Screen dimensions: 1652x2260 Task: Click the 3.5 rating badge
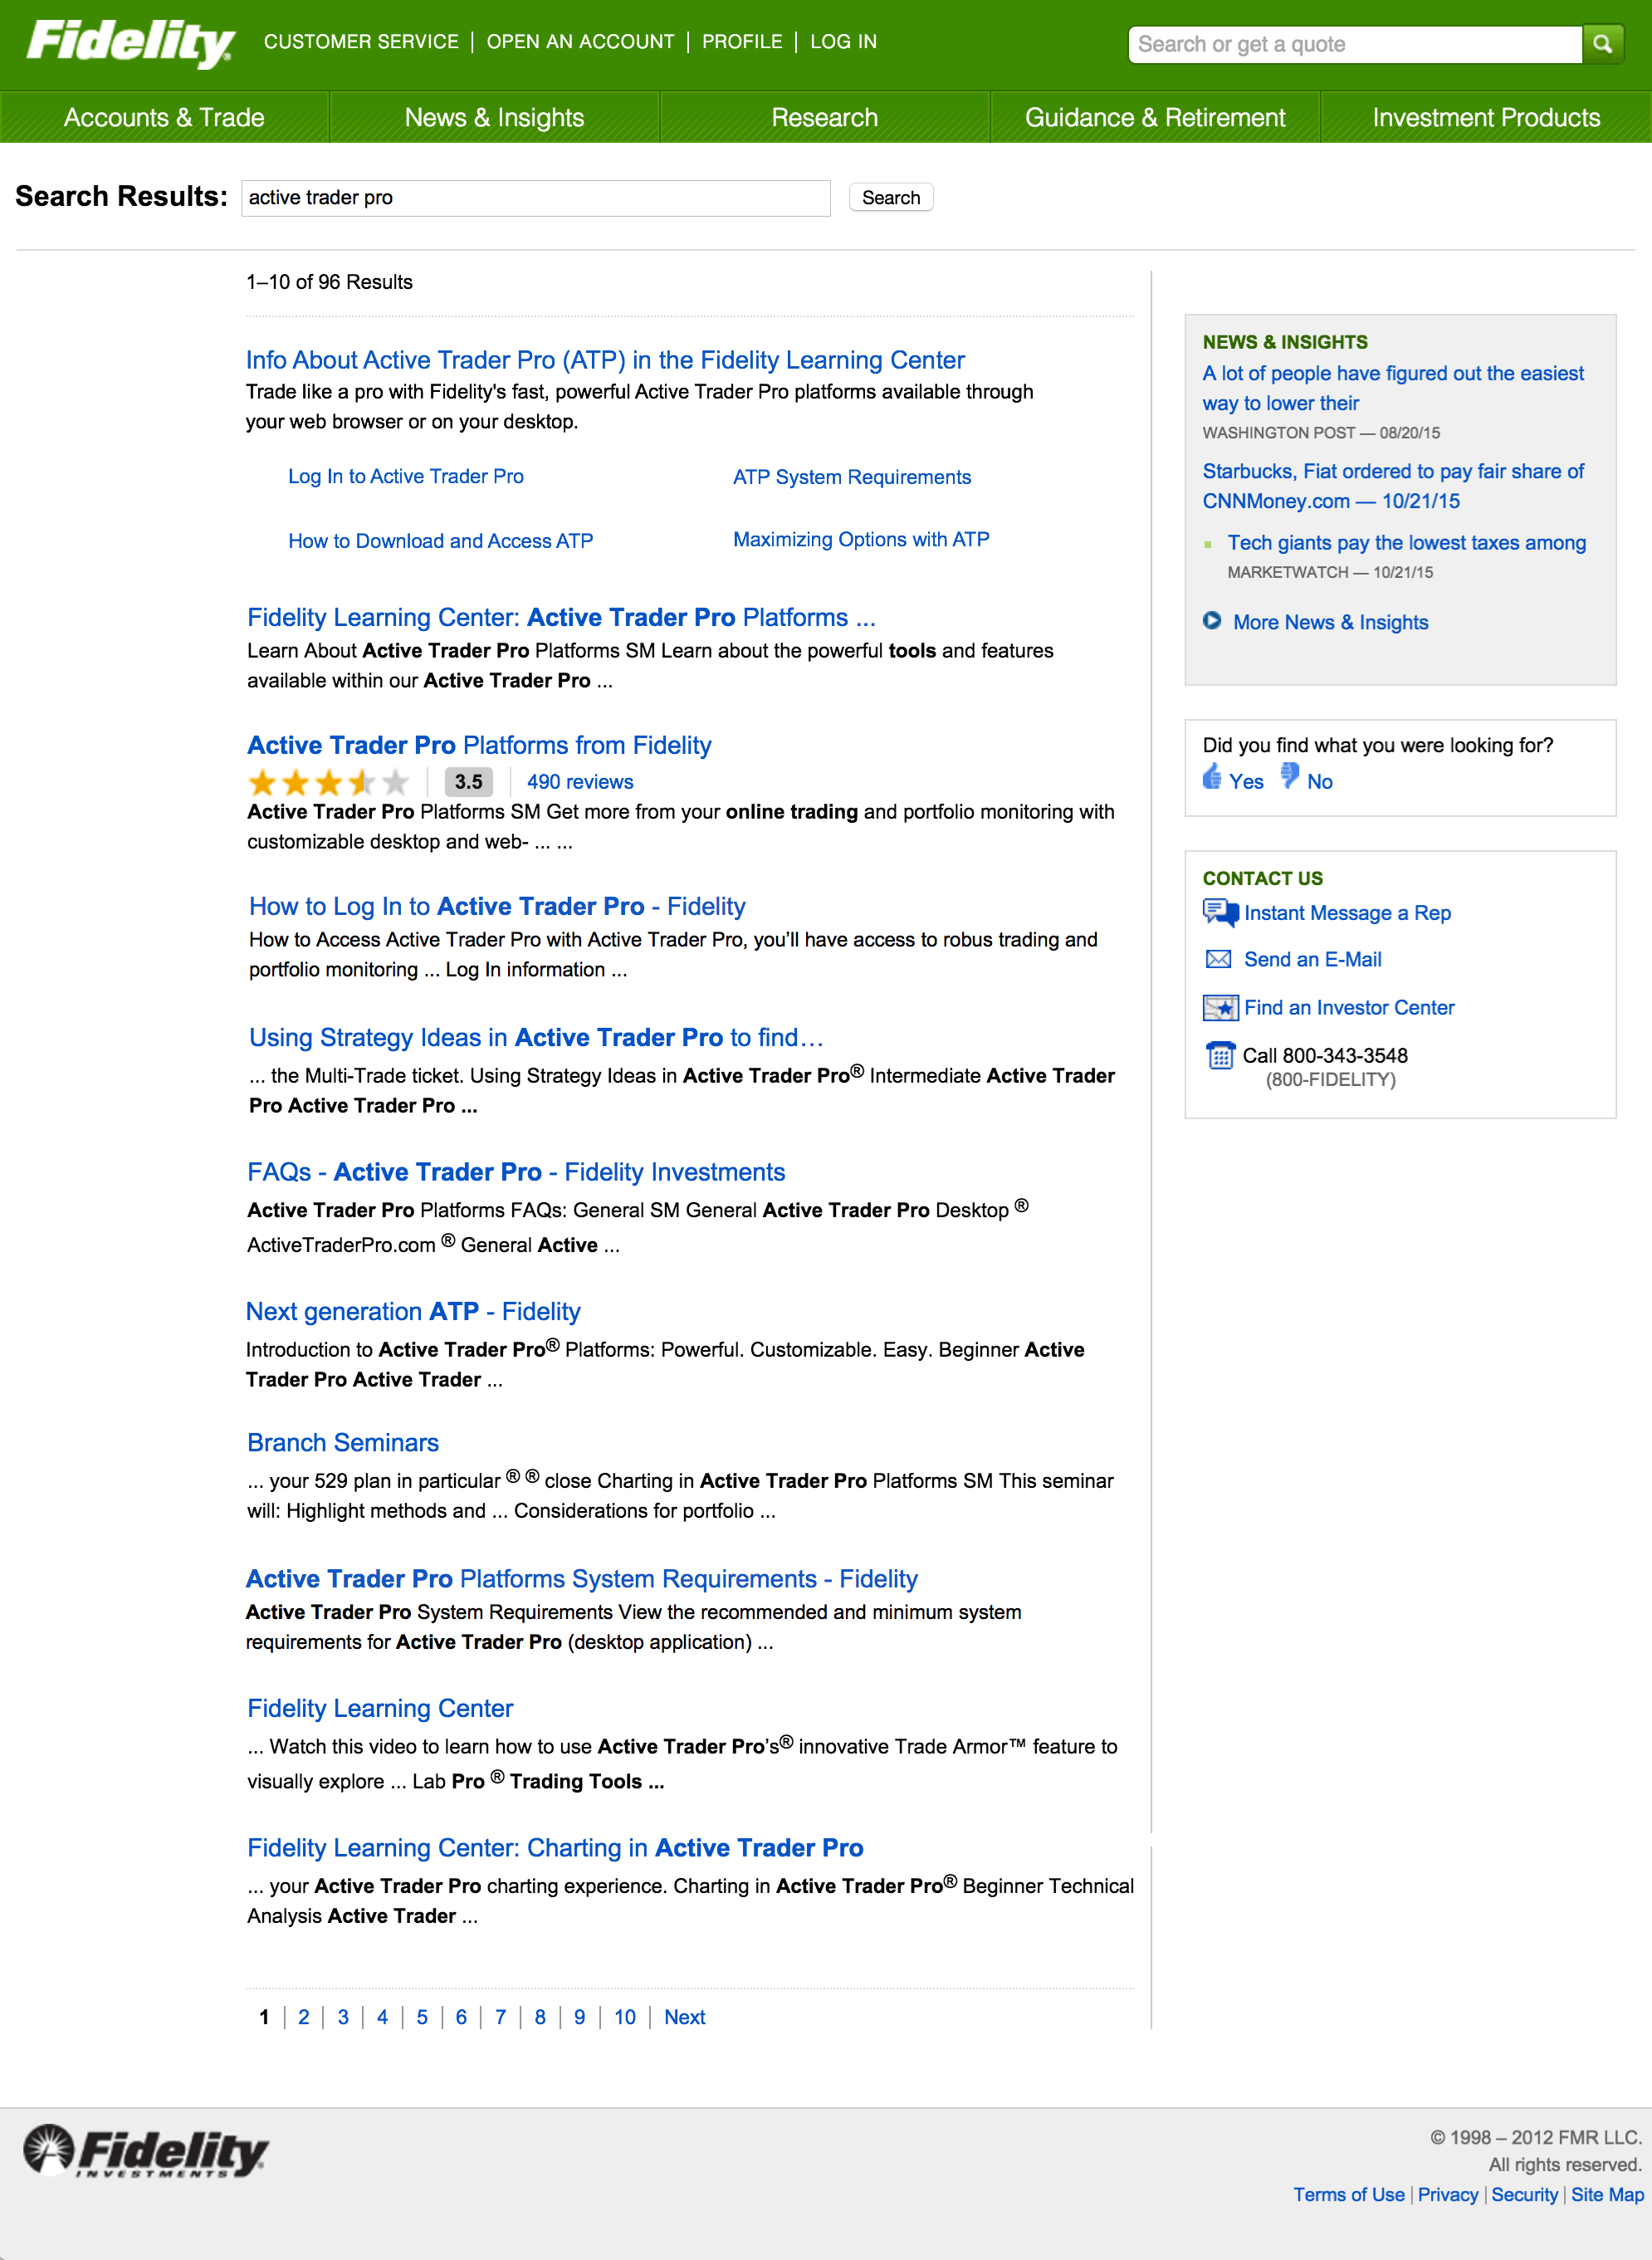[468, 782]
